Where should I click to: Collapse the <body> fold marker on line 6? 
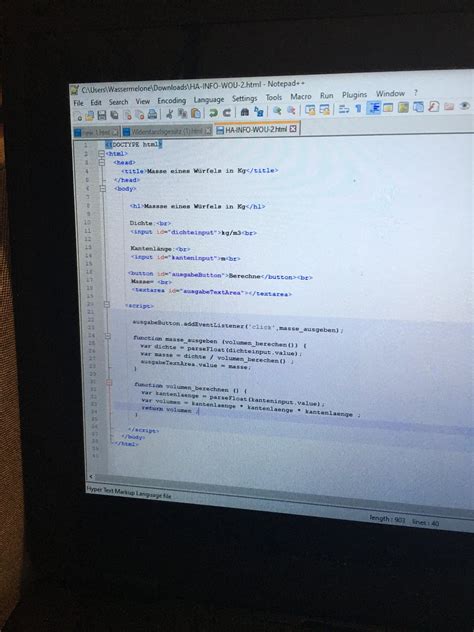103,188
